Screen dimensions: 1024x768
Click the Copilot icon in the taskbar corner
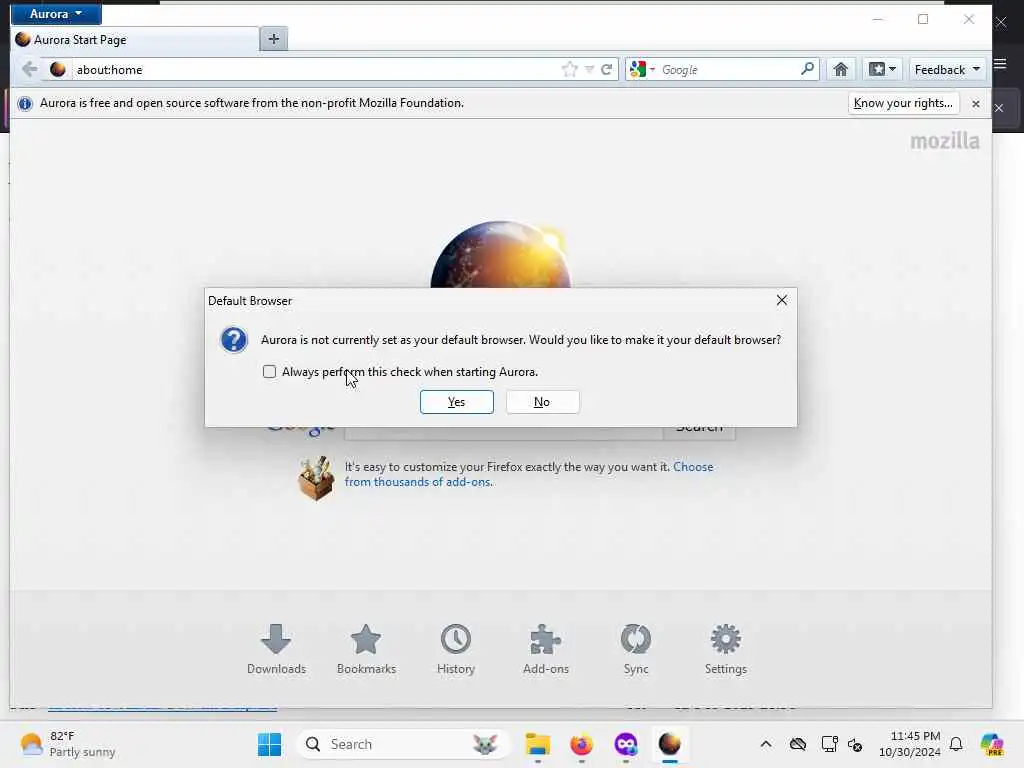click(x=992, y=744)
